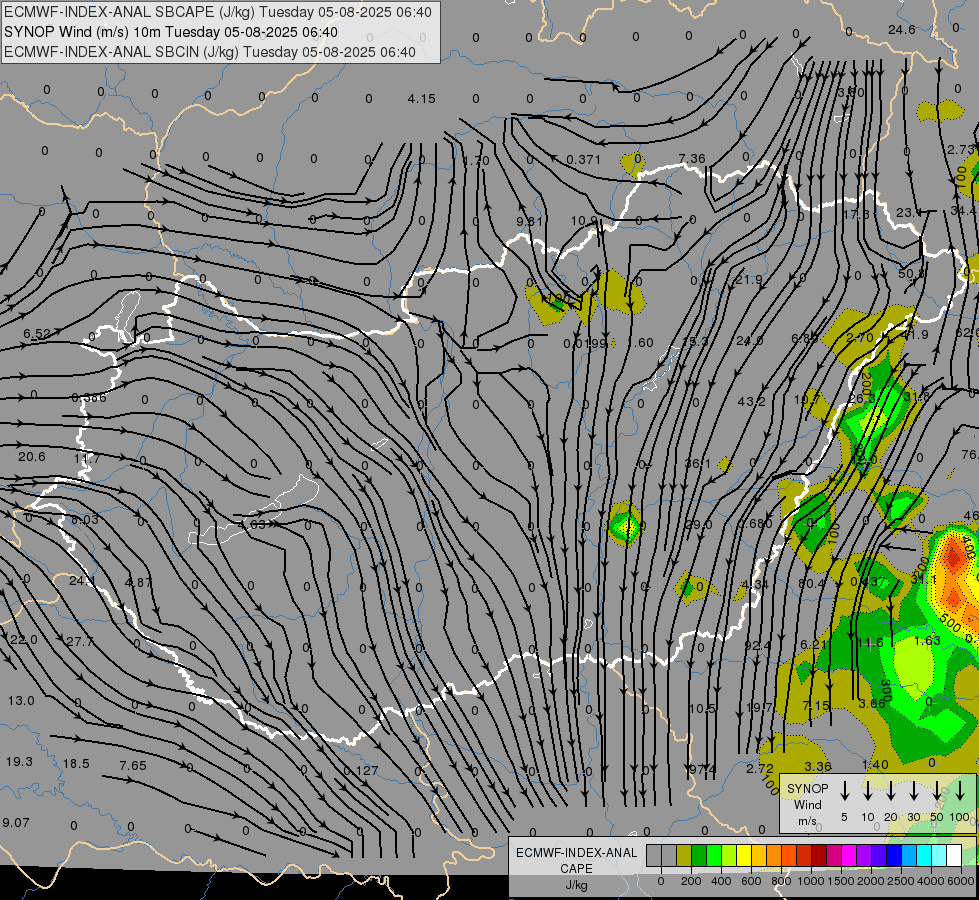Click the '20.6' value on the map

coord(32,457)
